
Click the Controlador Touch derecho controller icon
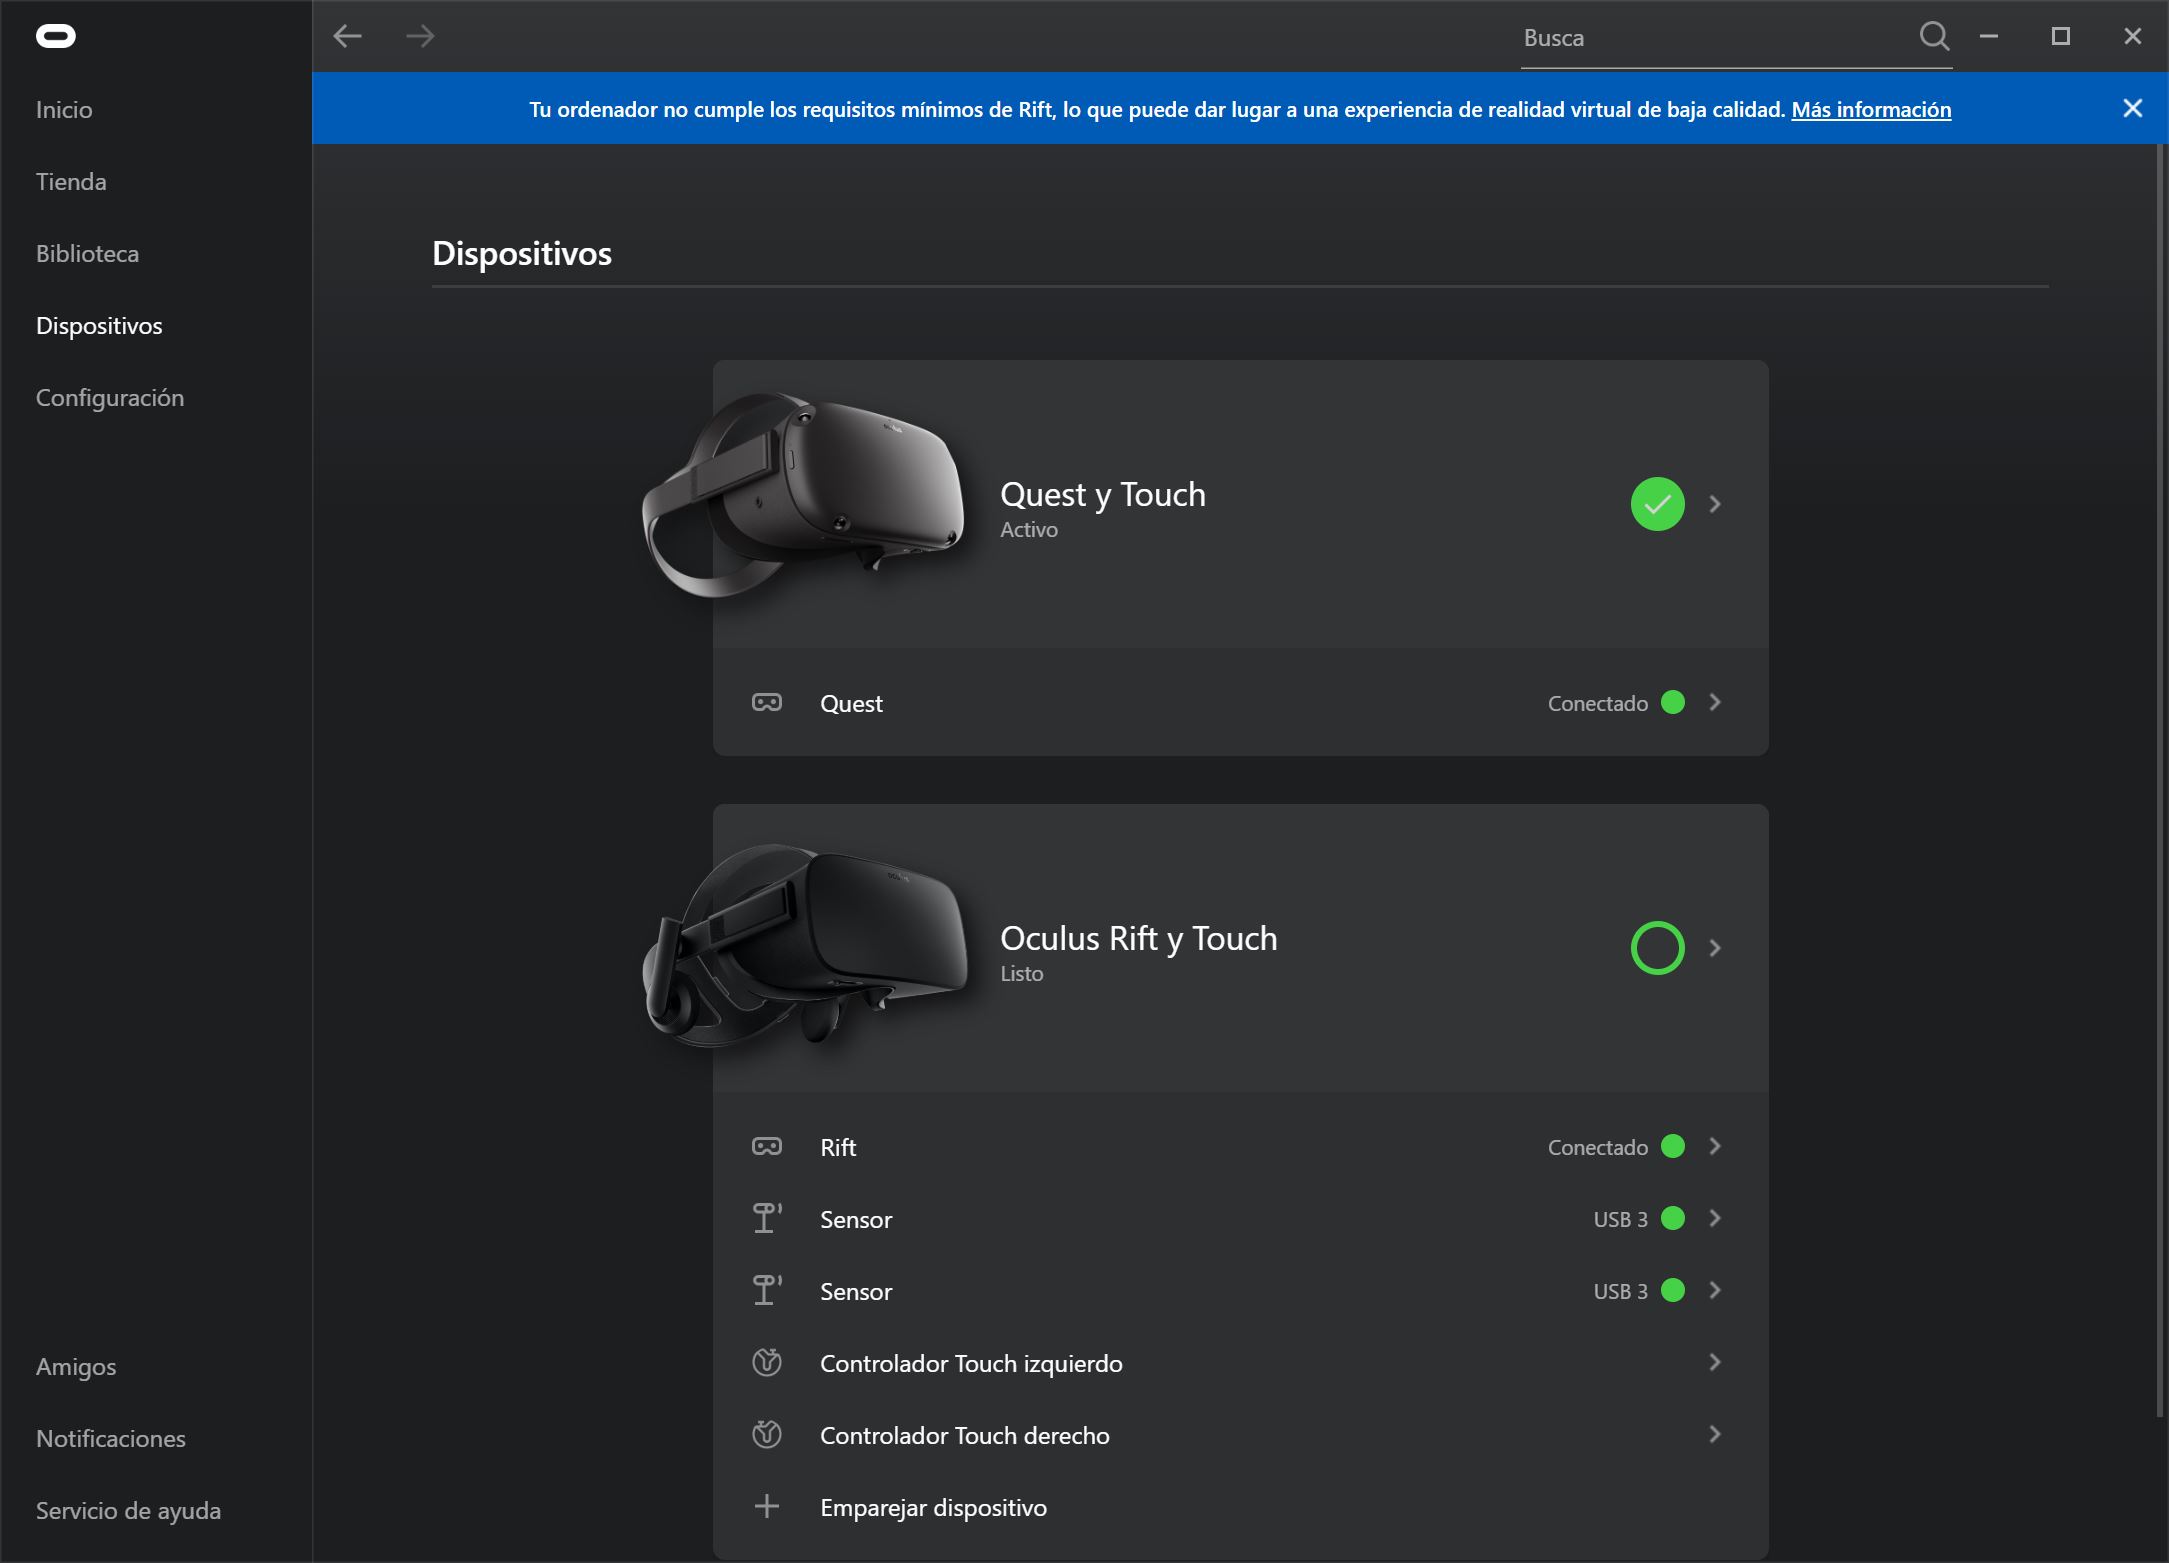[x=766, y=1435]
